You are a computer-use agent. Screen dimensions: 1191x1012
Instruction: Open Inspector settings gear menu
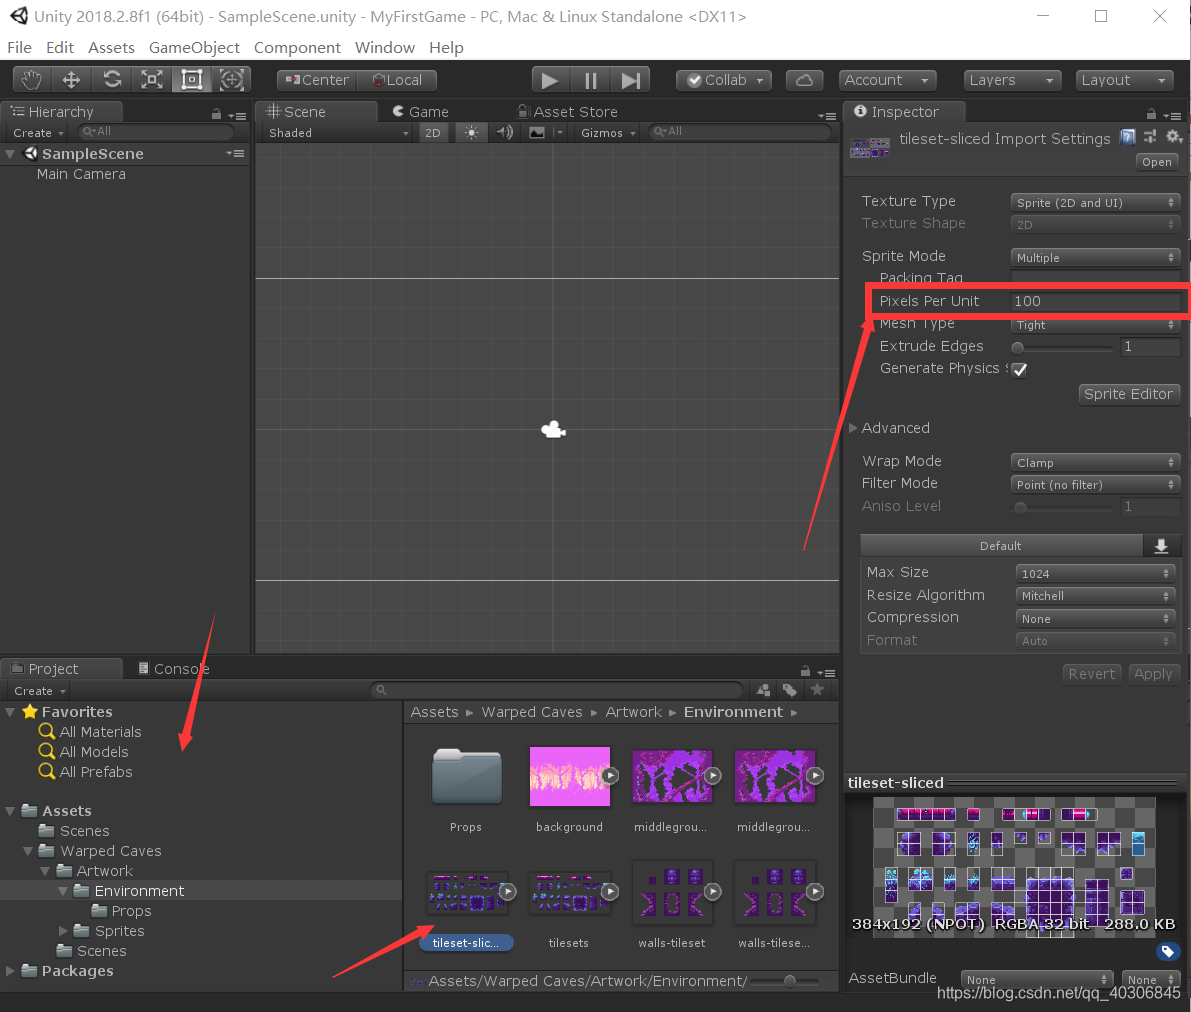click(1174, 137)
